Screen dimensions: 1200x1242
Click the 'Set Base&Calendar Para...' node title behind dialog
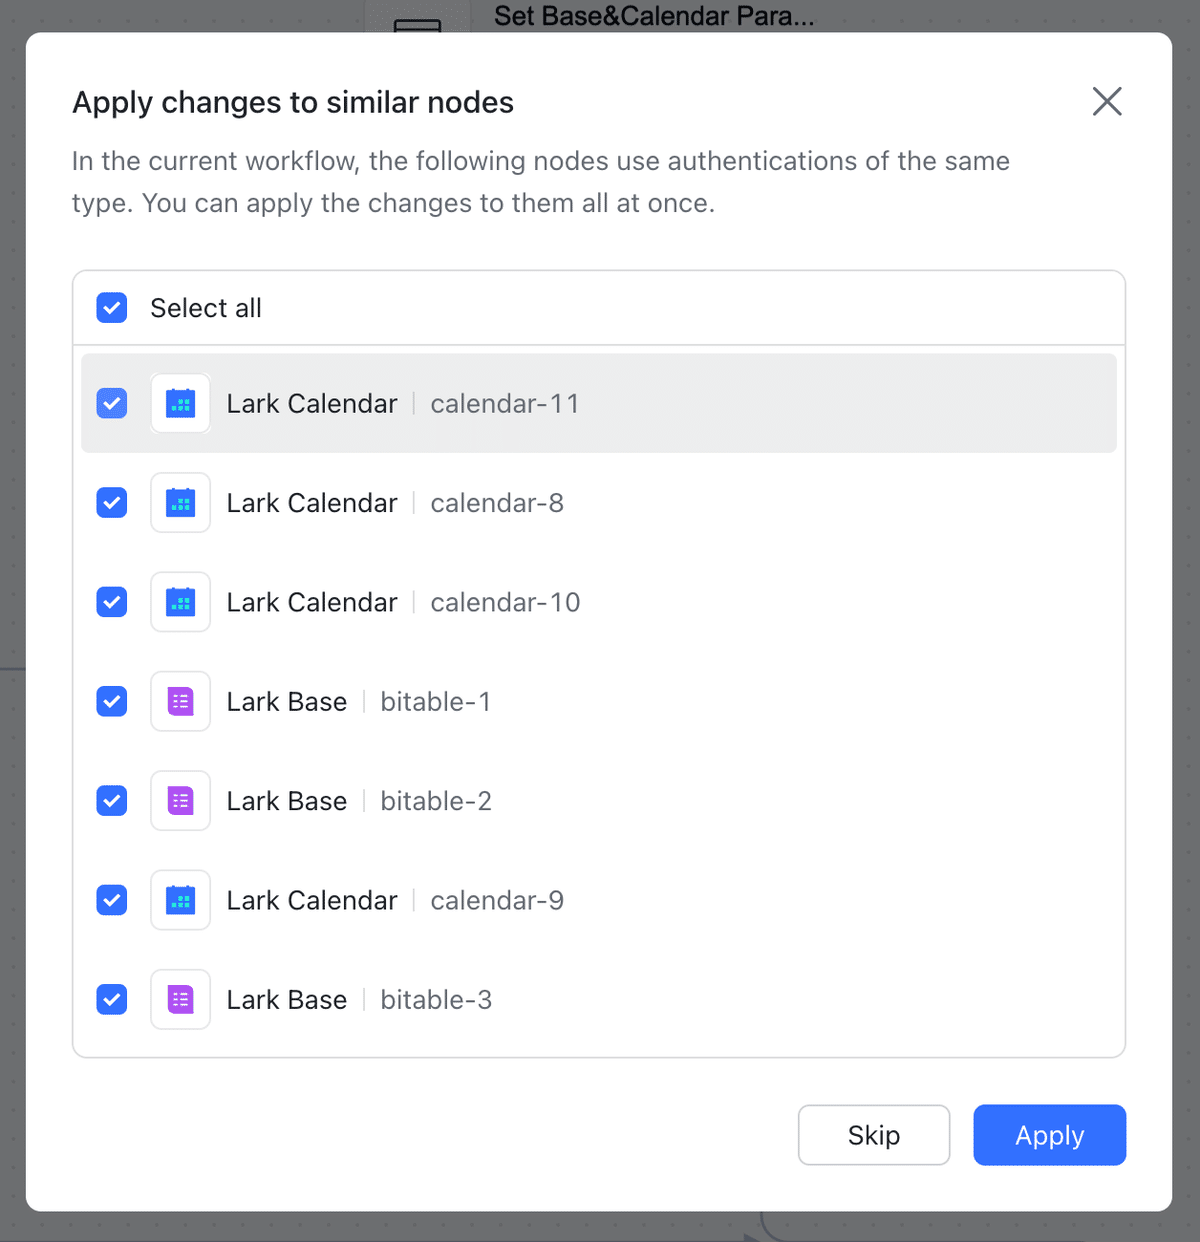coord(654,16)
